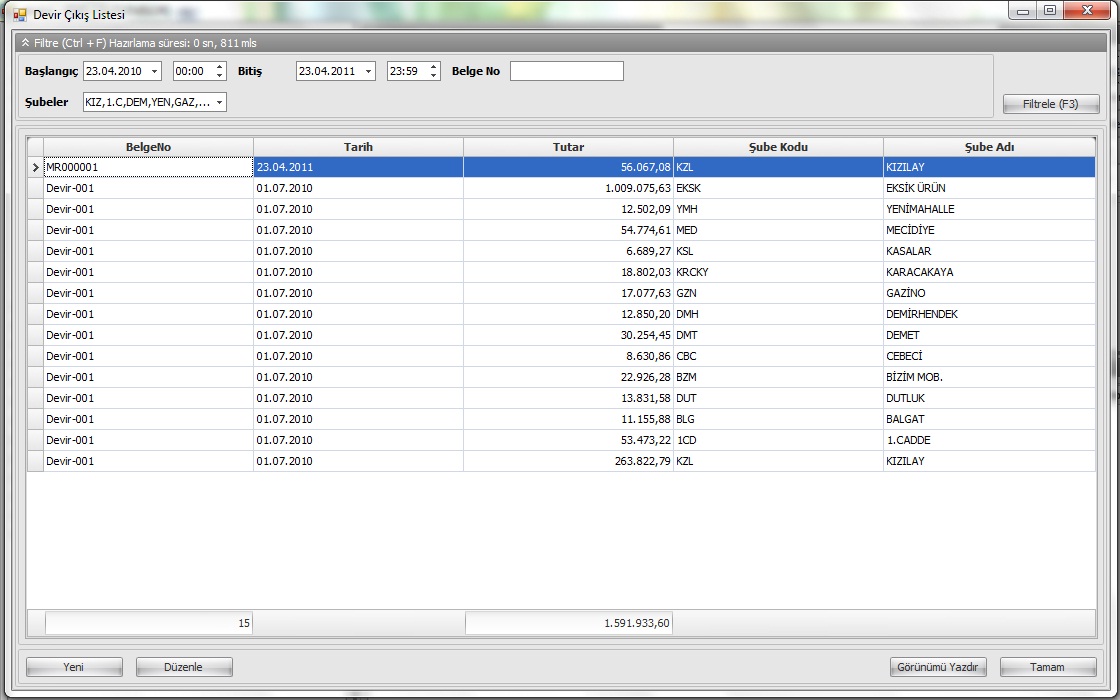Select the DMT branch code cell
Viewport: 1120px width, 700px height.
pos(779,335)
